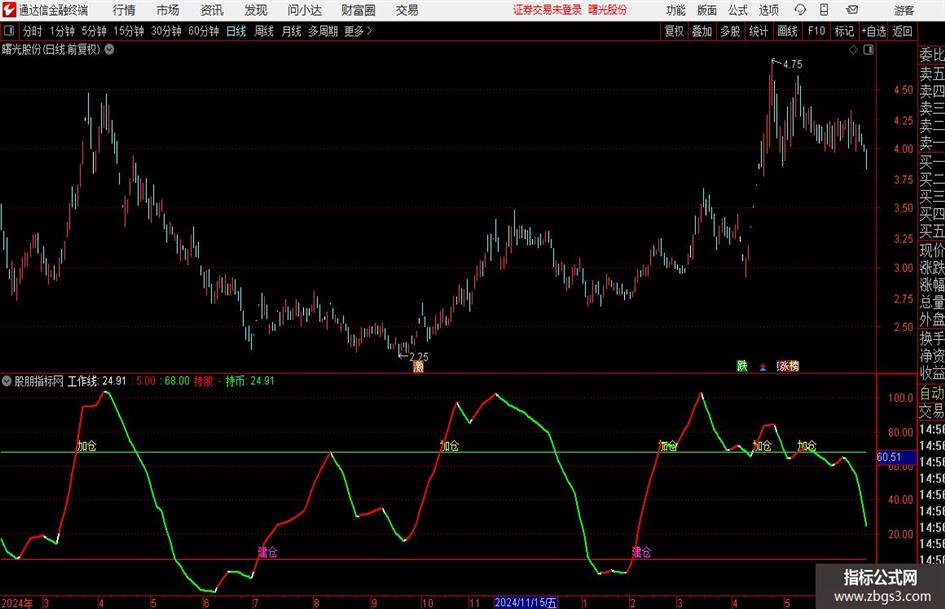The height and width of the screenshot is (609, 945).
Task: Click the 证券交易未登录 login link
Action: pos(547,10)
